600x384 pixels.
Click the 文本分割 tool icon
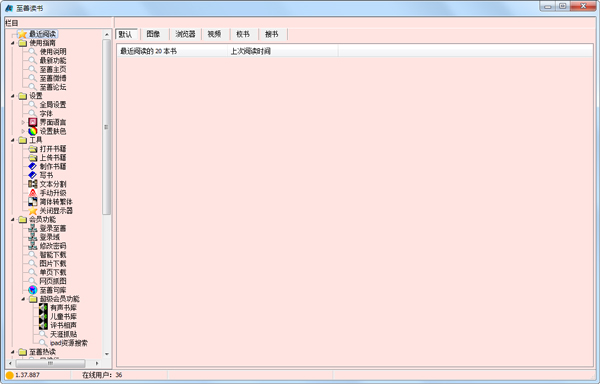tap(33, 184)
